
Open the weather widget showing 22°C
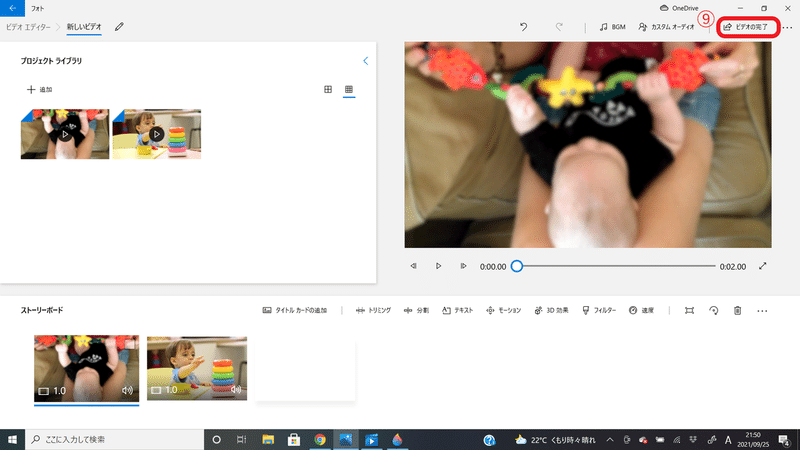pos(555,440)
